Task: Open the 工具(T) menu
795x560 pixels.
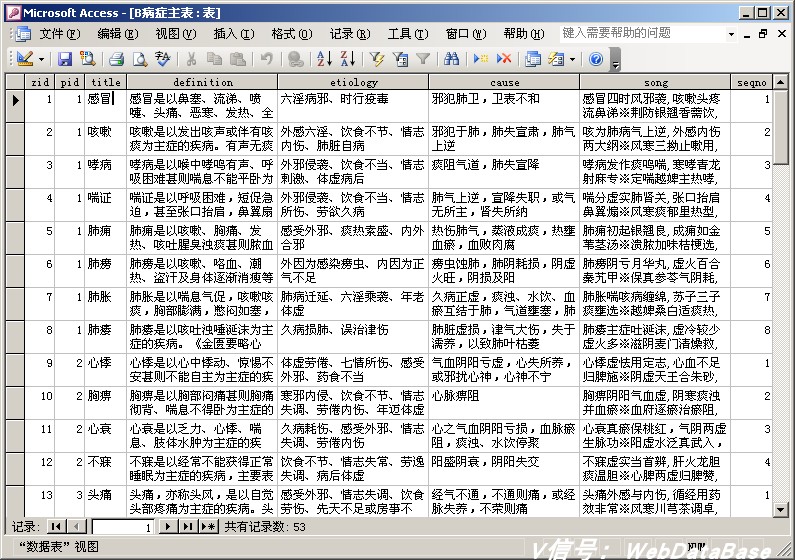Action: tap(408, 33)
